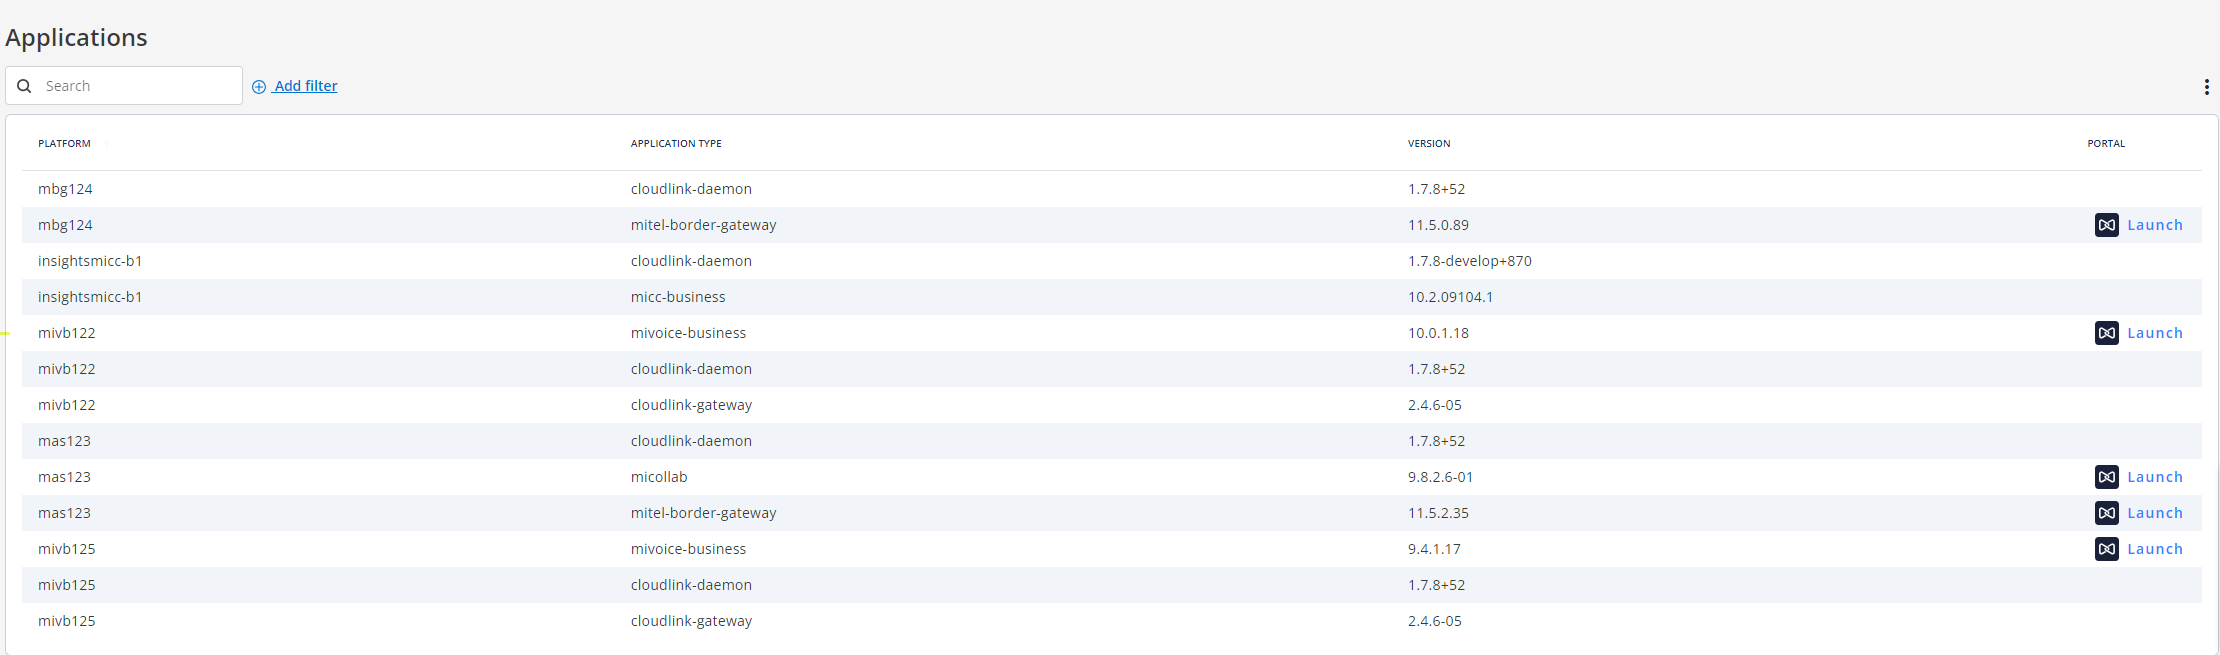2220x655 pixels.
Task: Click the plus circle icon beside Add filter
Action: coord(259,87)
